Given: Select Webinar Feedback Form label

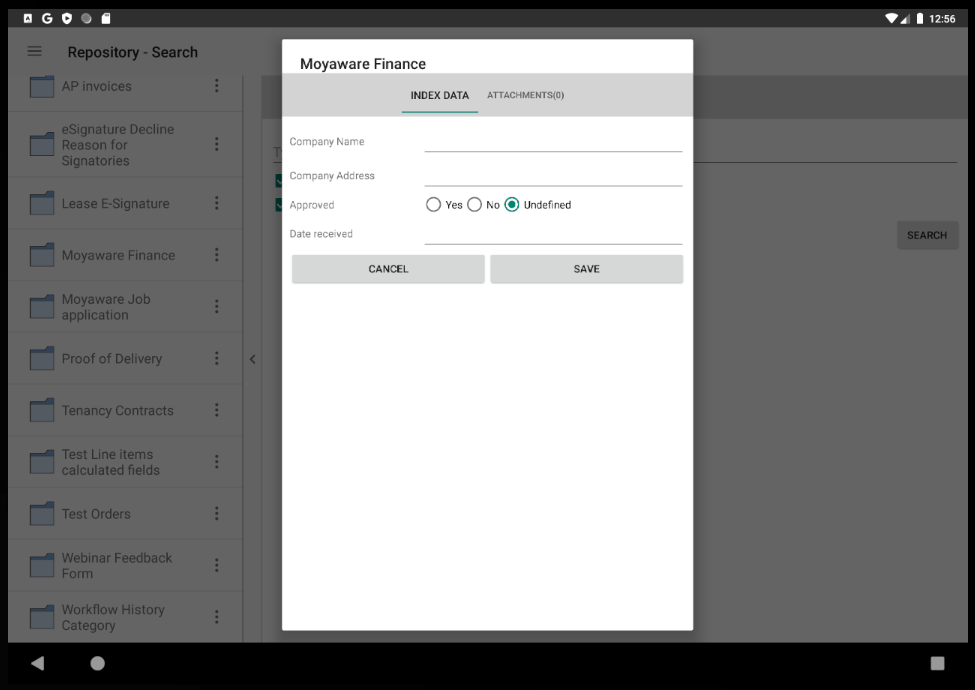Looking at the screenshot, I should [117, 566].
